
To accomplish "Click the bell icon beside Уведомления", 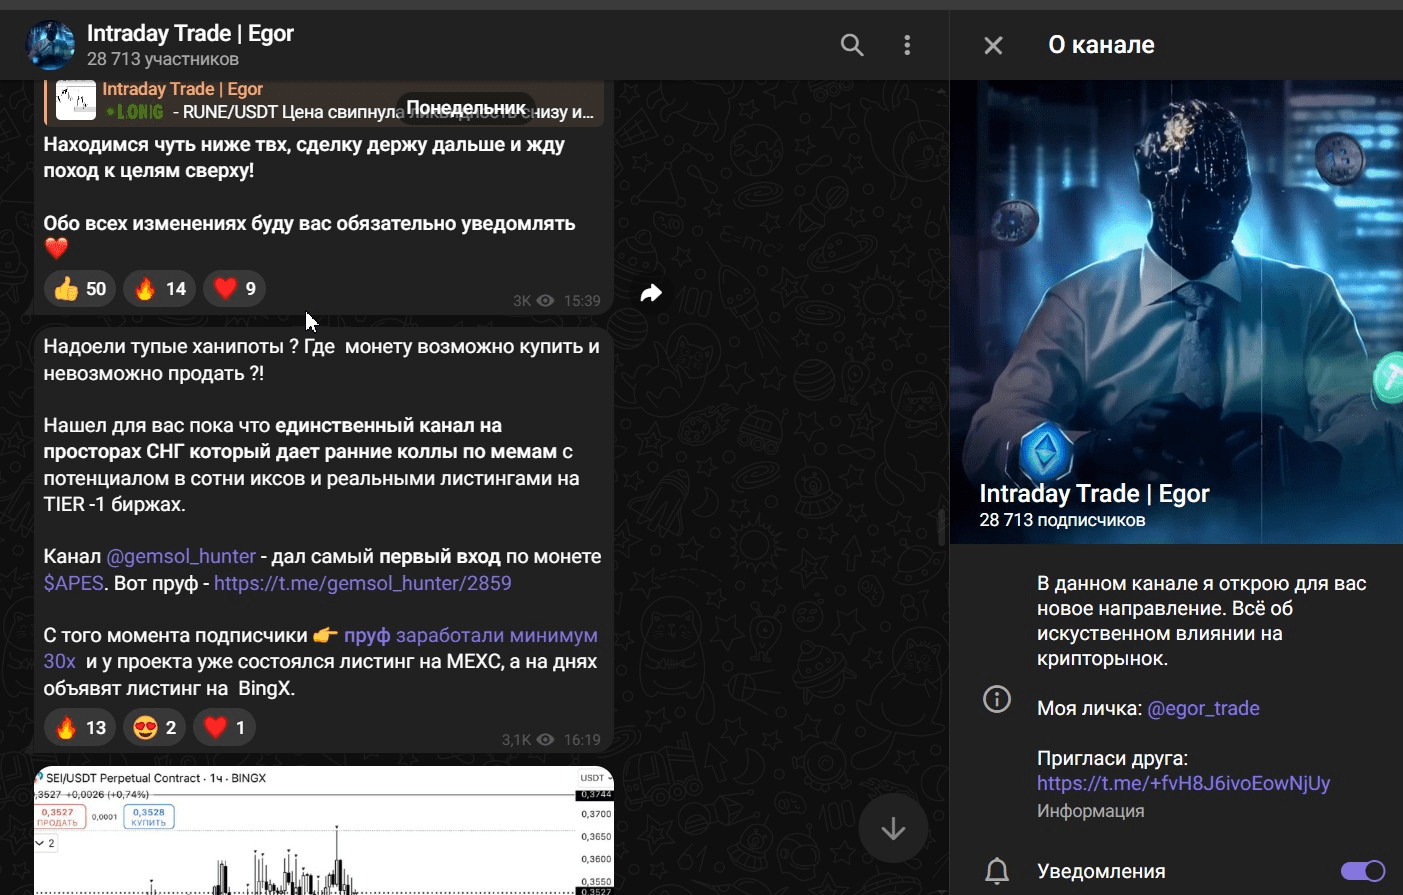I will click(997, 871).
